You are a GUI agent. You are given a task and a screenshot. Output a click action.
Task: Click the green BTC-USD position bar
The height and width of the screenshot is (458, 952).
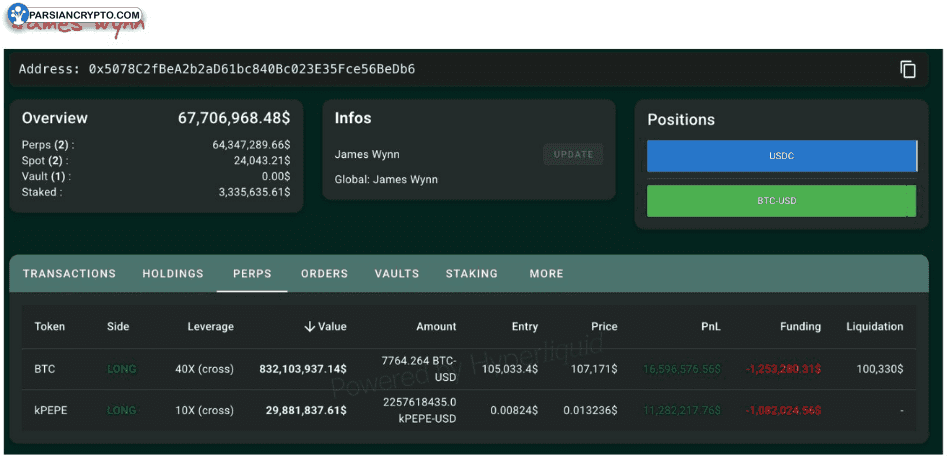pos(781,201)
